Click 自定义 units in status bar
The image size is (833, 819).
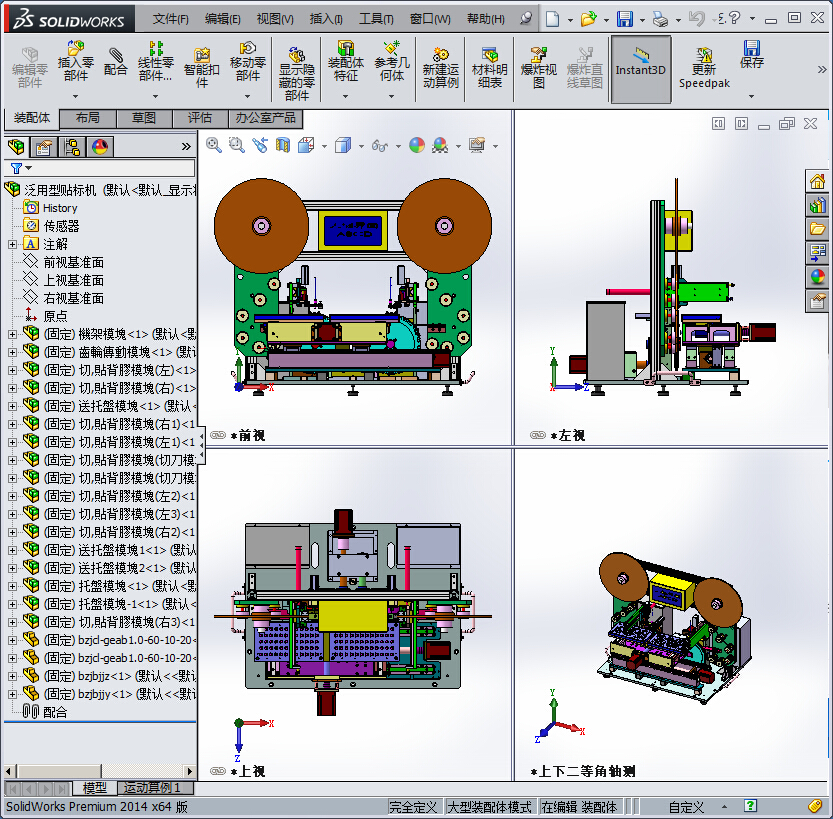tap(686, 807)
